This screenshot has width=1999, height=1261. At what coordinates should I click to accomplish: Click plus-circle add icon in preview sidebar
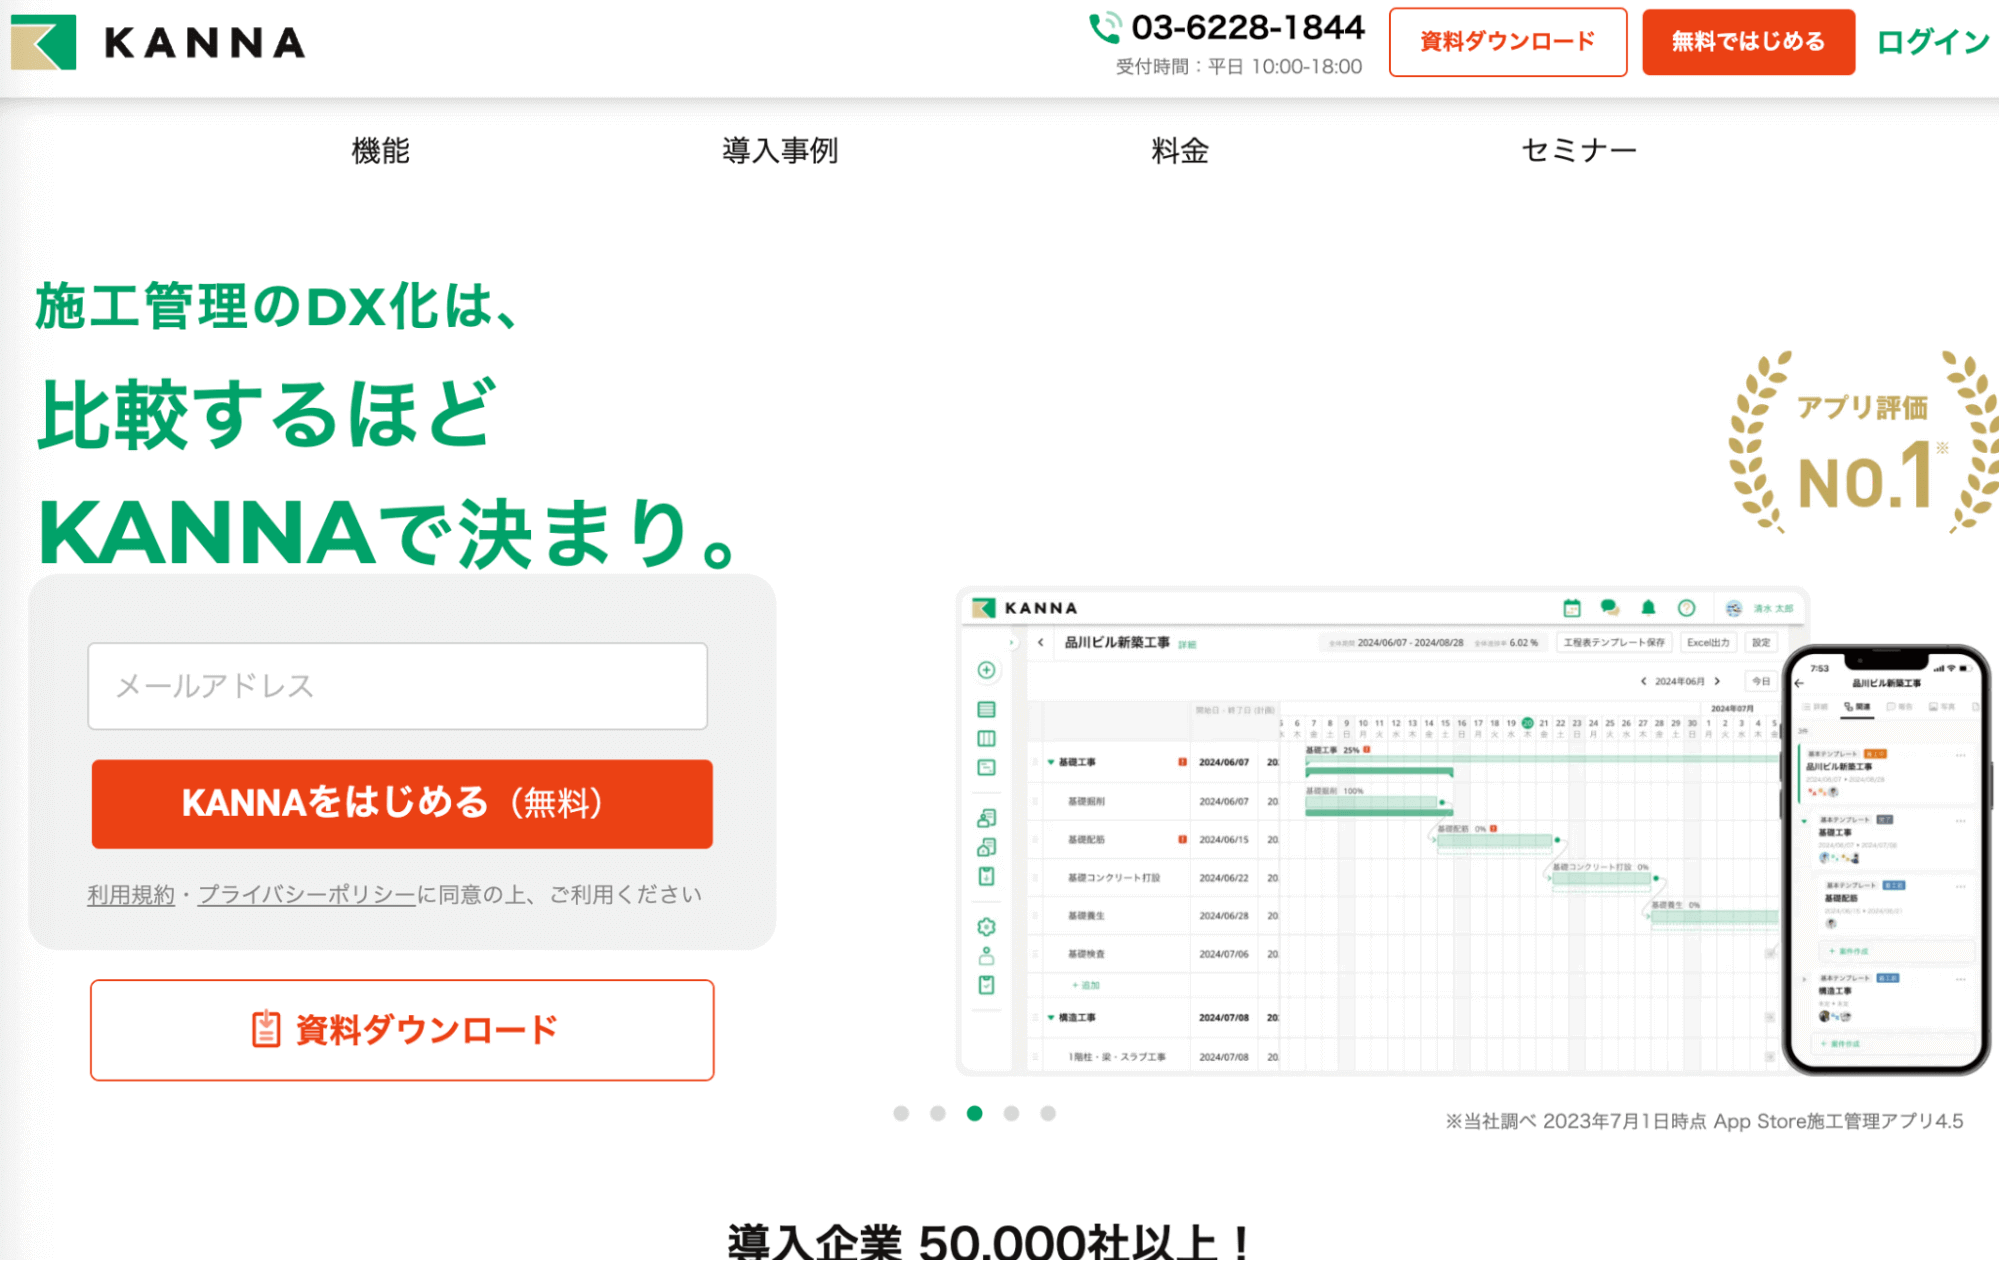(986, 670)
